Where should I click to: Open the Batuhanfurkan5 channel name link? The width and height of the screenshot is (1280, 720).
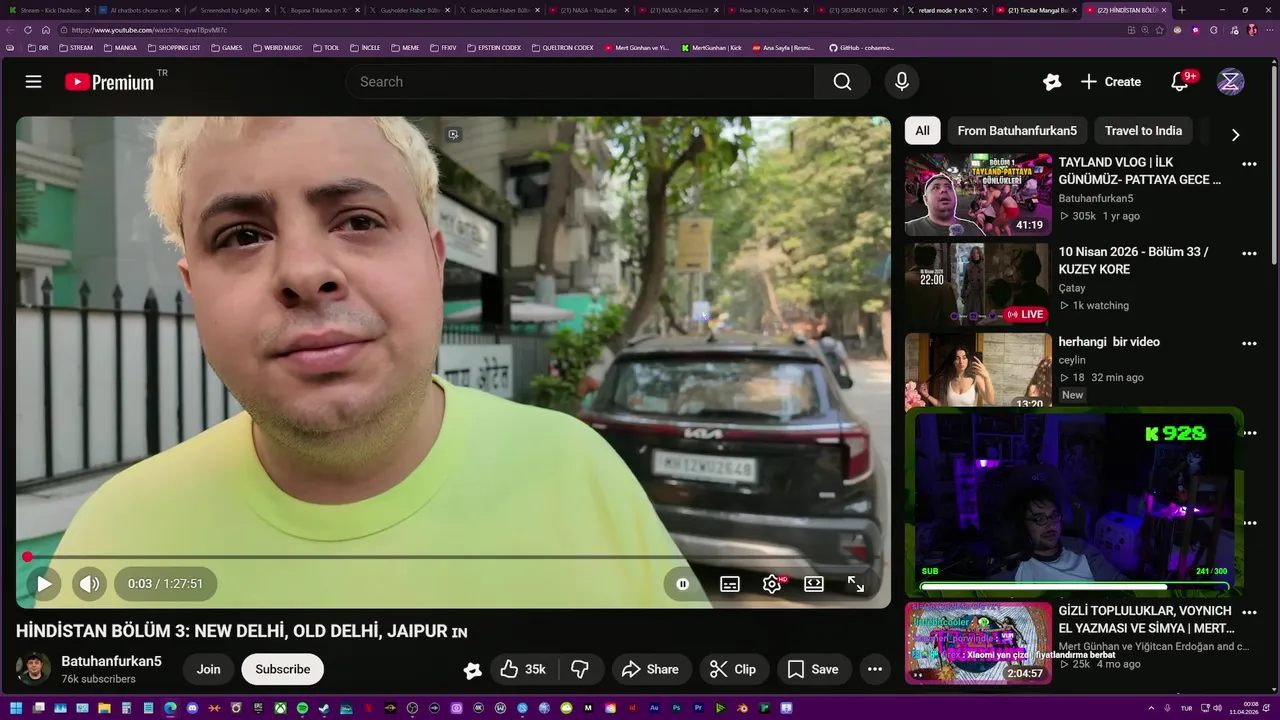[x=111, y=661]
